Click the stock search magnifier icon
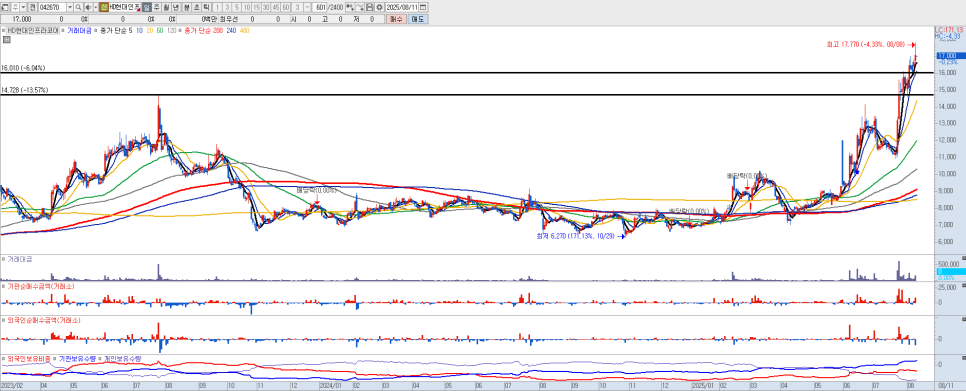 (x=78, y=7)
